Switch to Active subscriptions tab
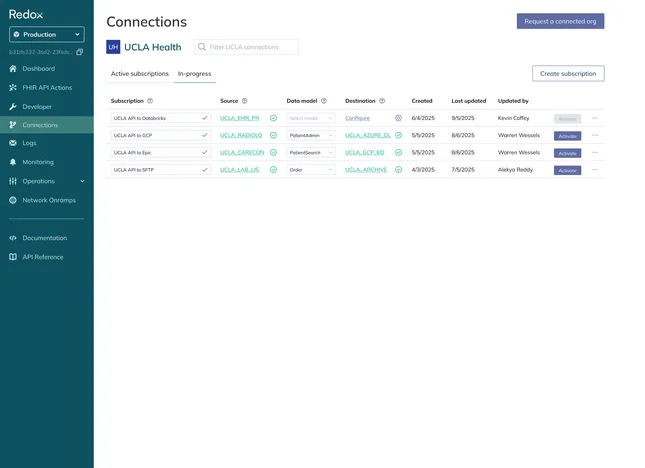This screenshot has height=468, width=645. pos(140,74)
